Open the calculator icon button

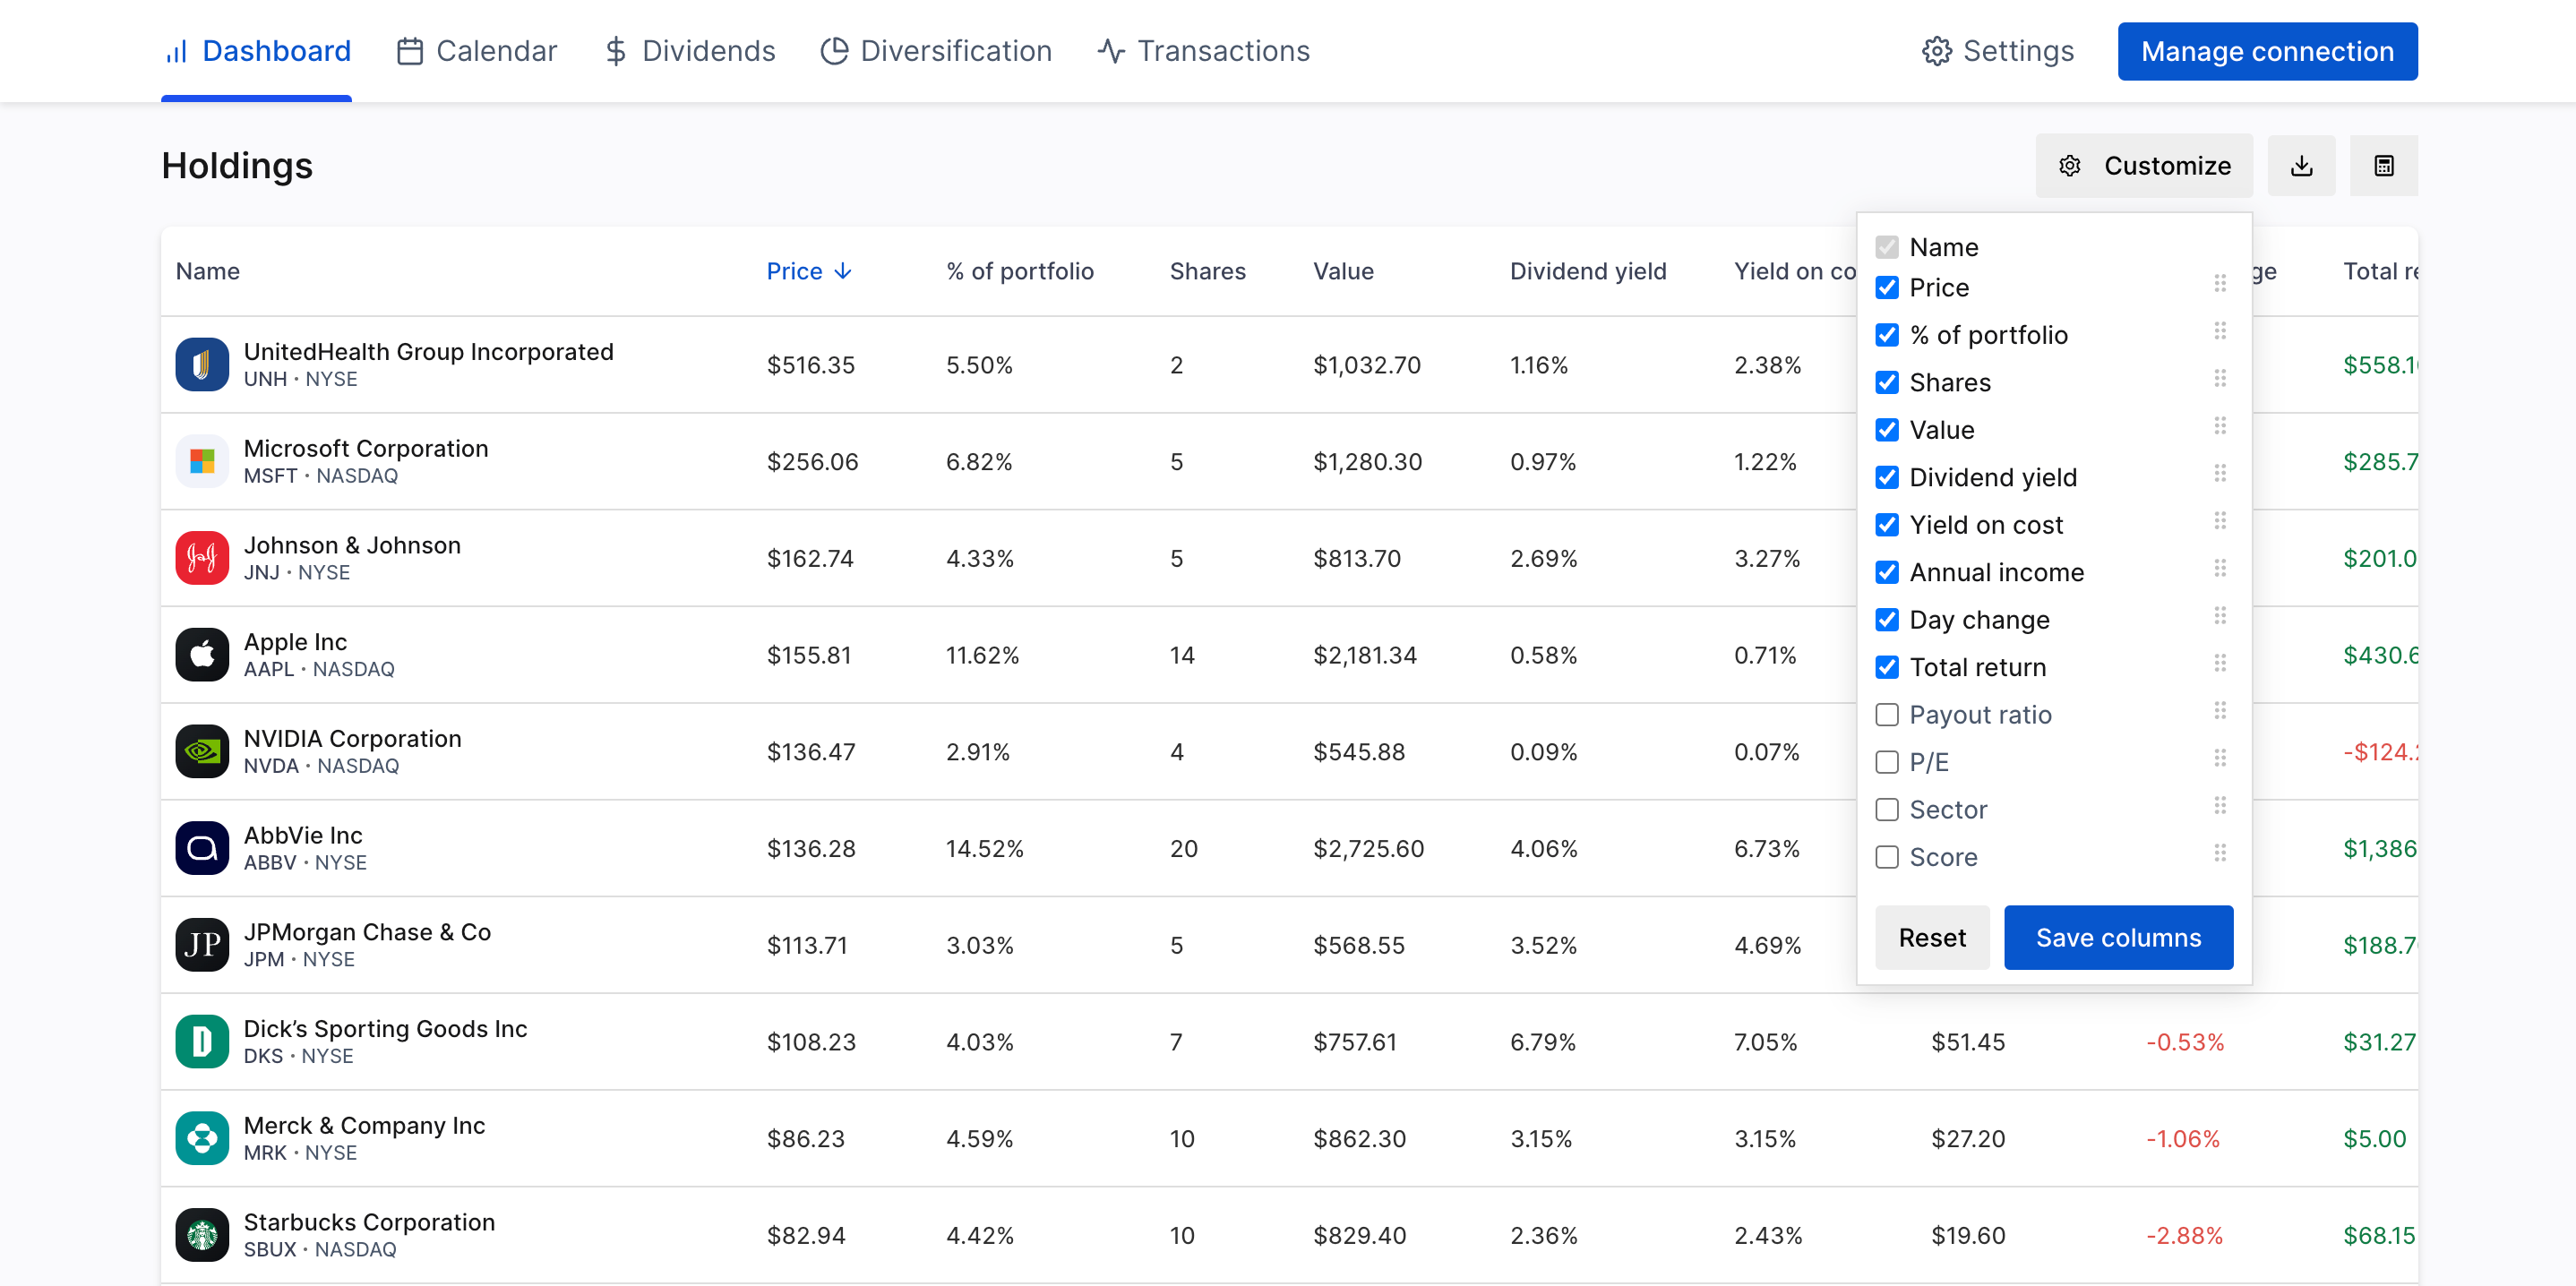tap(2383, 166)
